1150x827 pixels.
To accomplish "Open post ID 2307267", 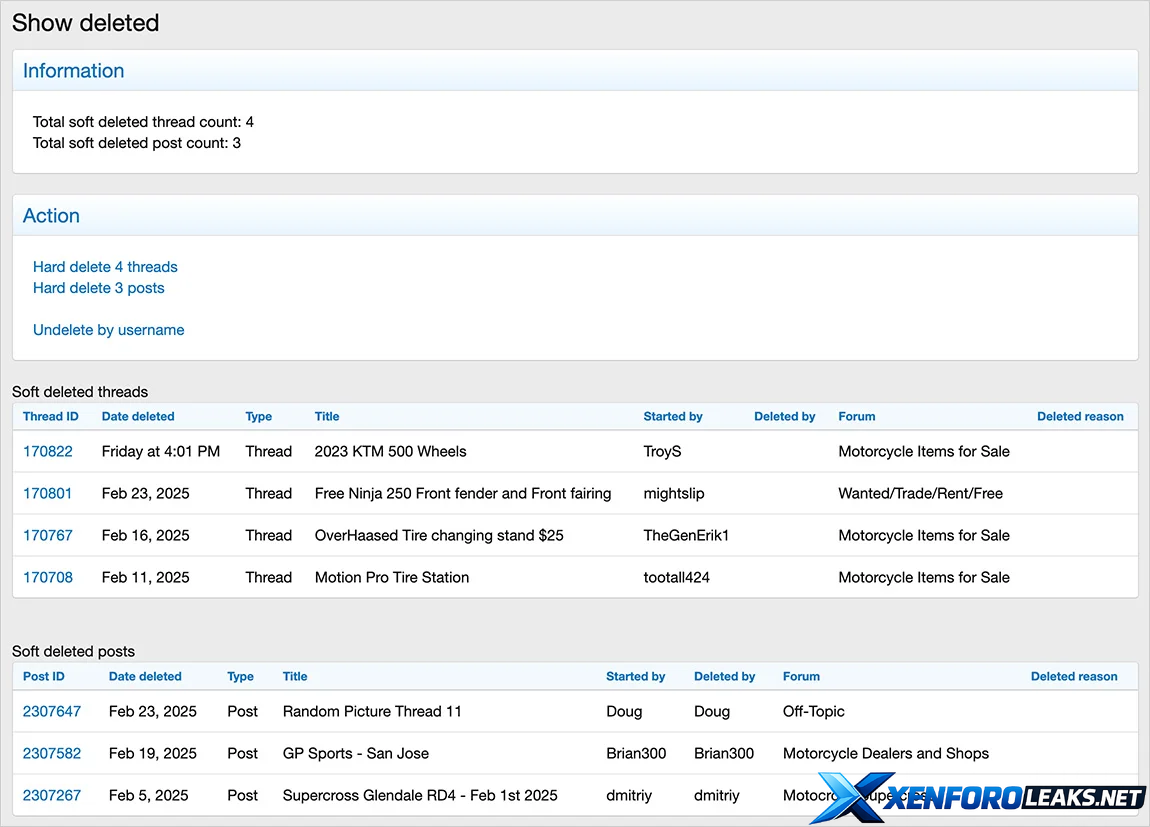I will point(52,795).
